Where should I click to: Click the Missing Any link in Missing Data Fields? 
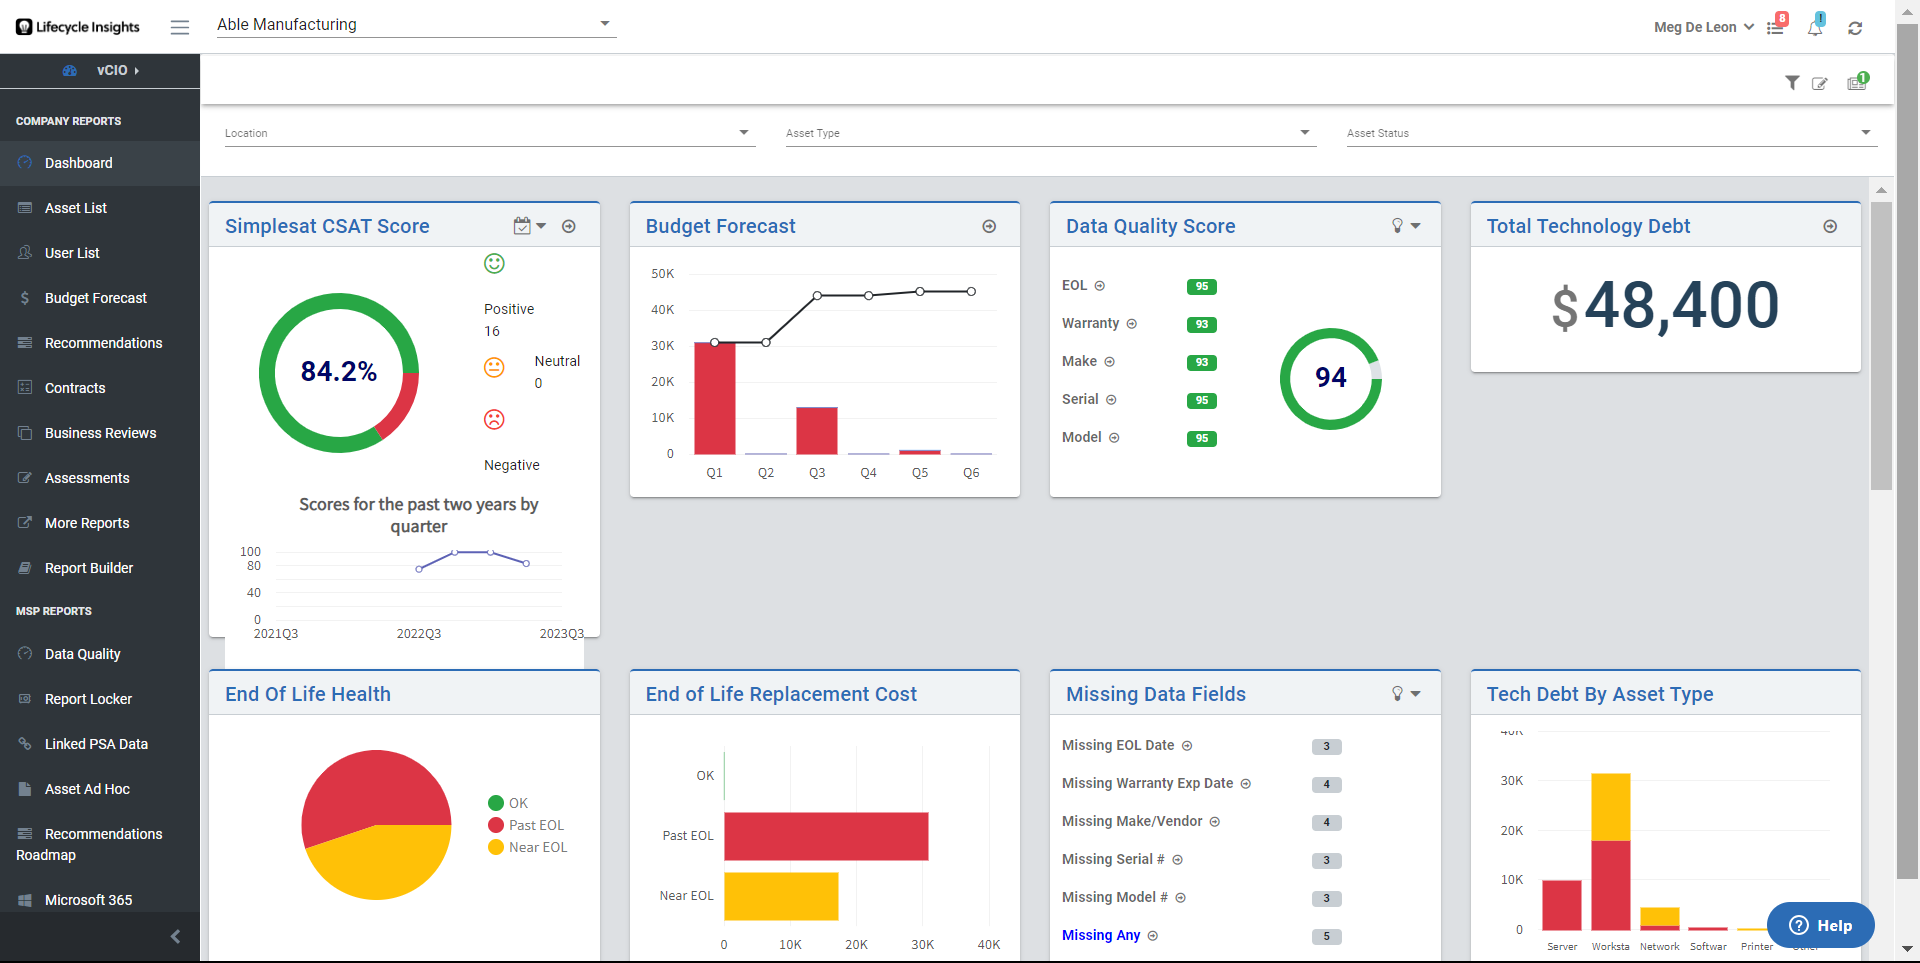click(1101, 935)
